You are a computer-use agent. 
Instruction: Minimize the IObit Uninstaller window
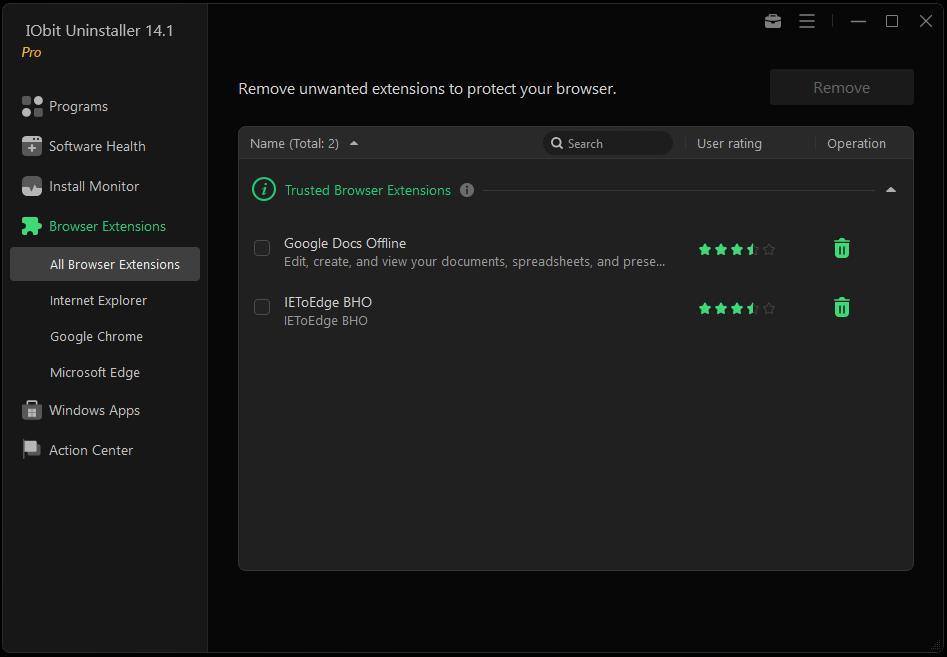[x=858, y=21]
